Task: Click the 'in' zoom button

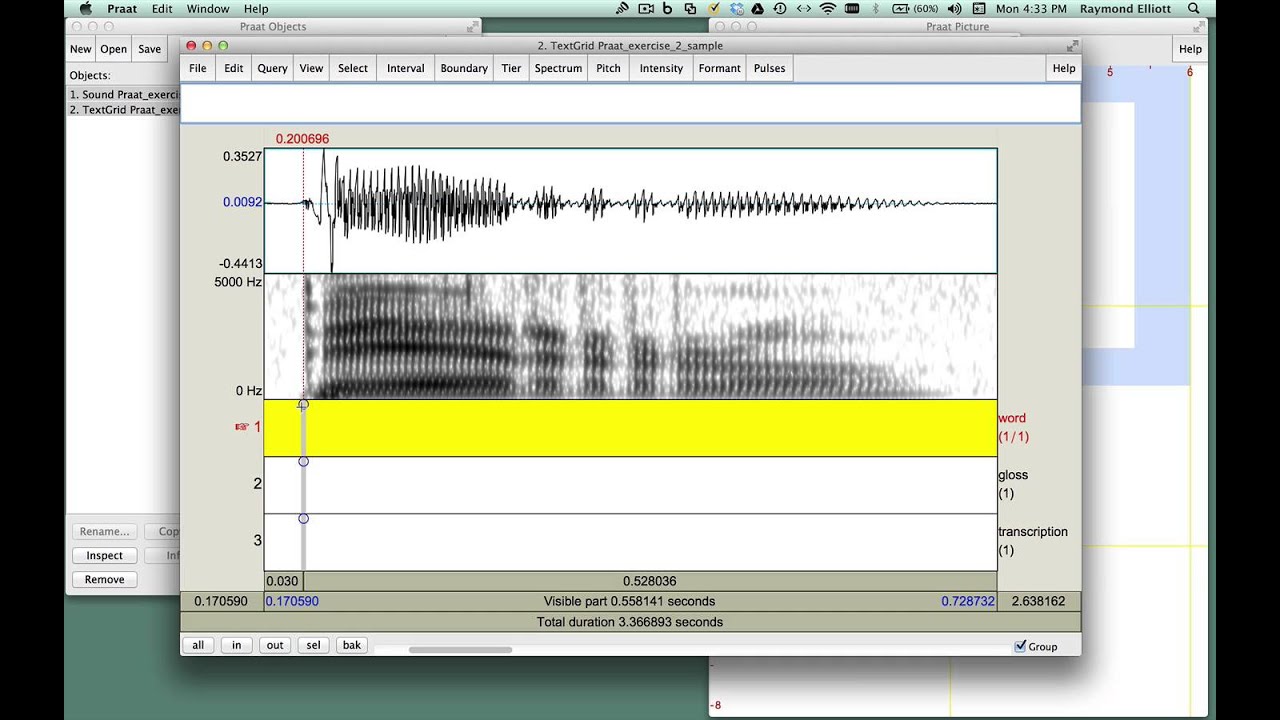Action: [236, 645]
